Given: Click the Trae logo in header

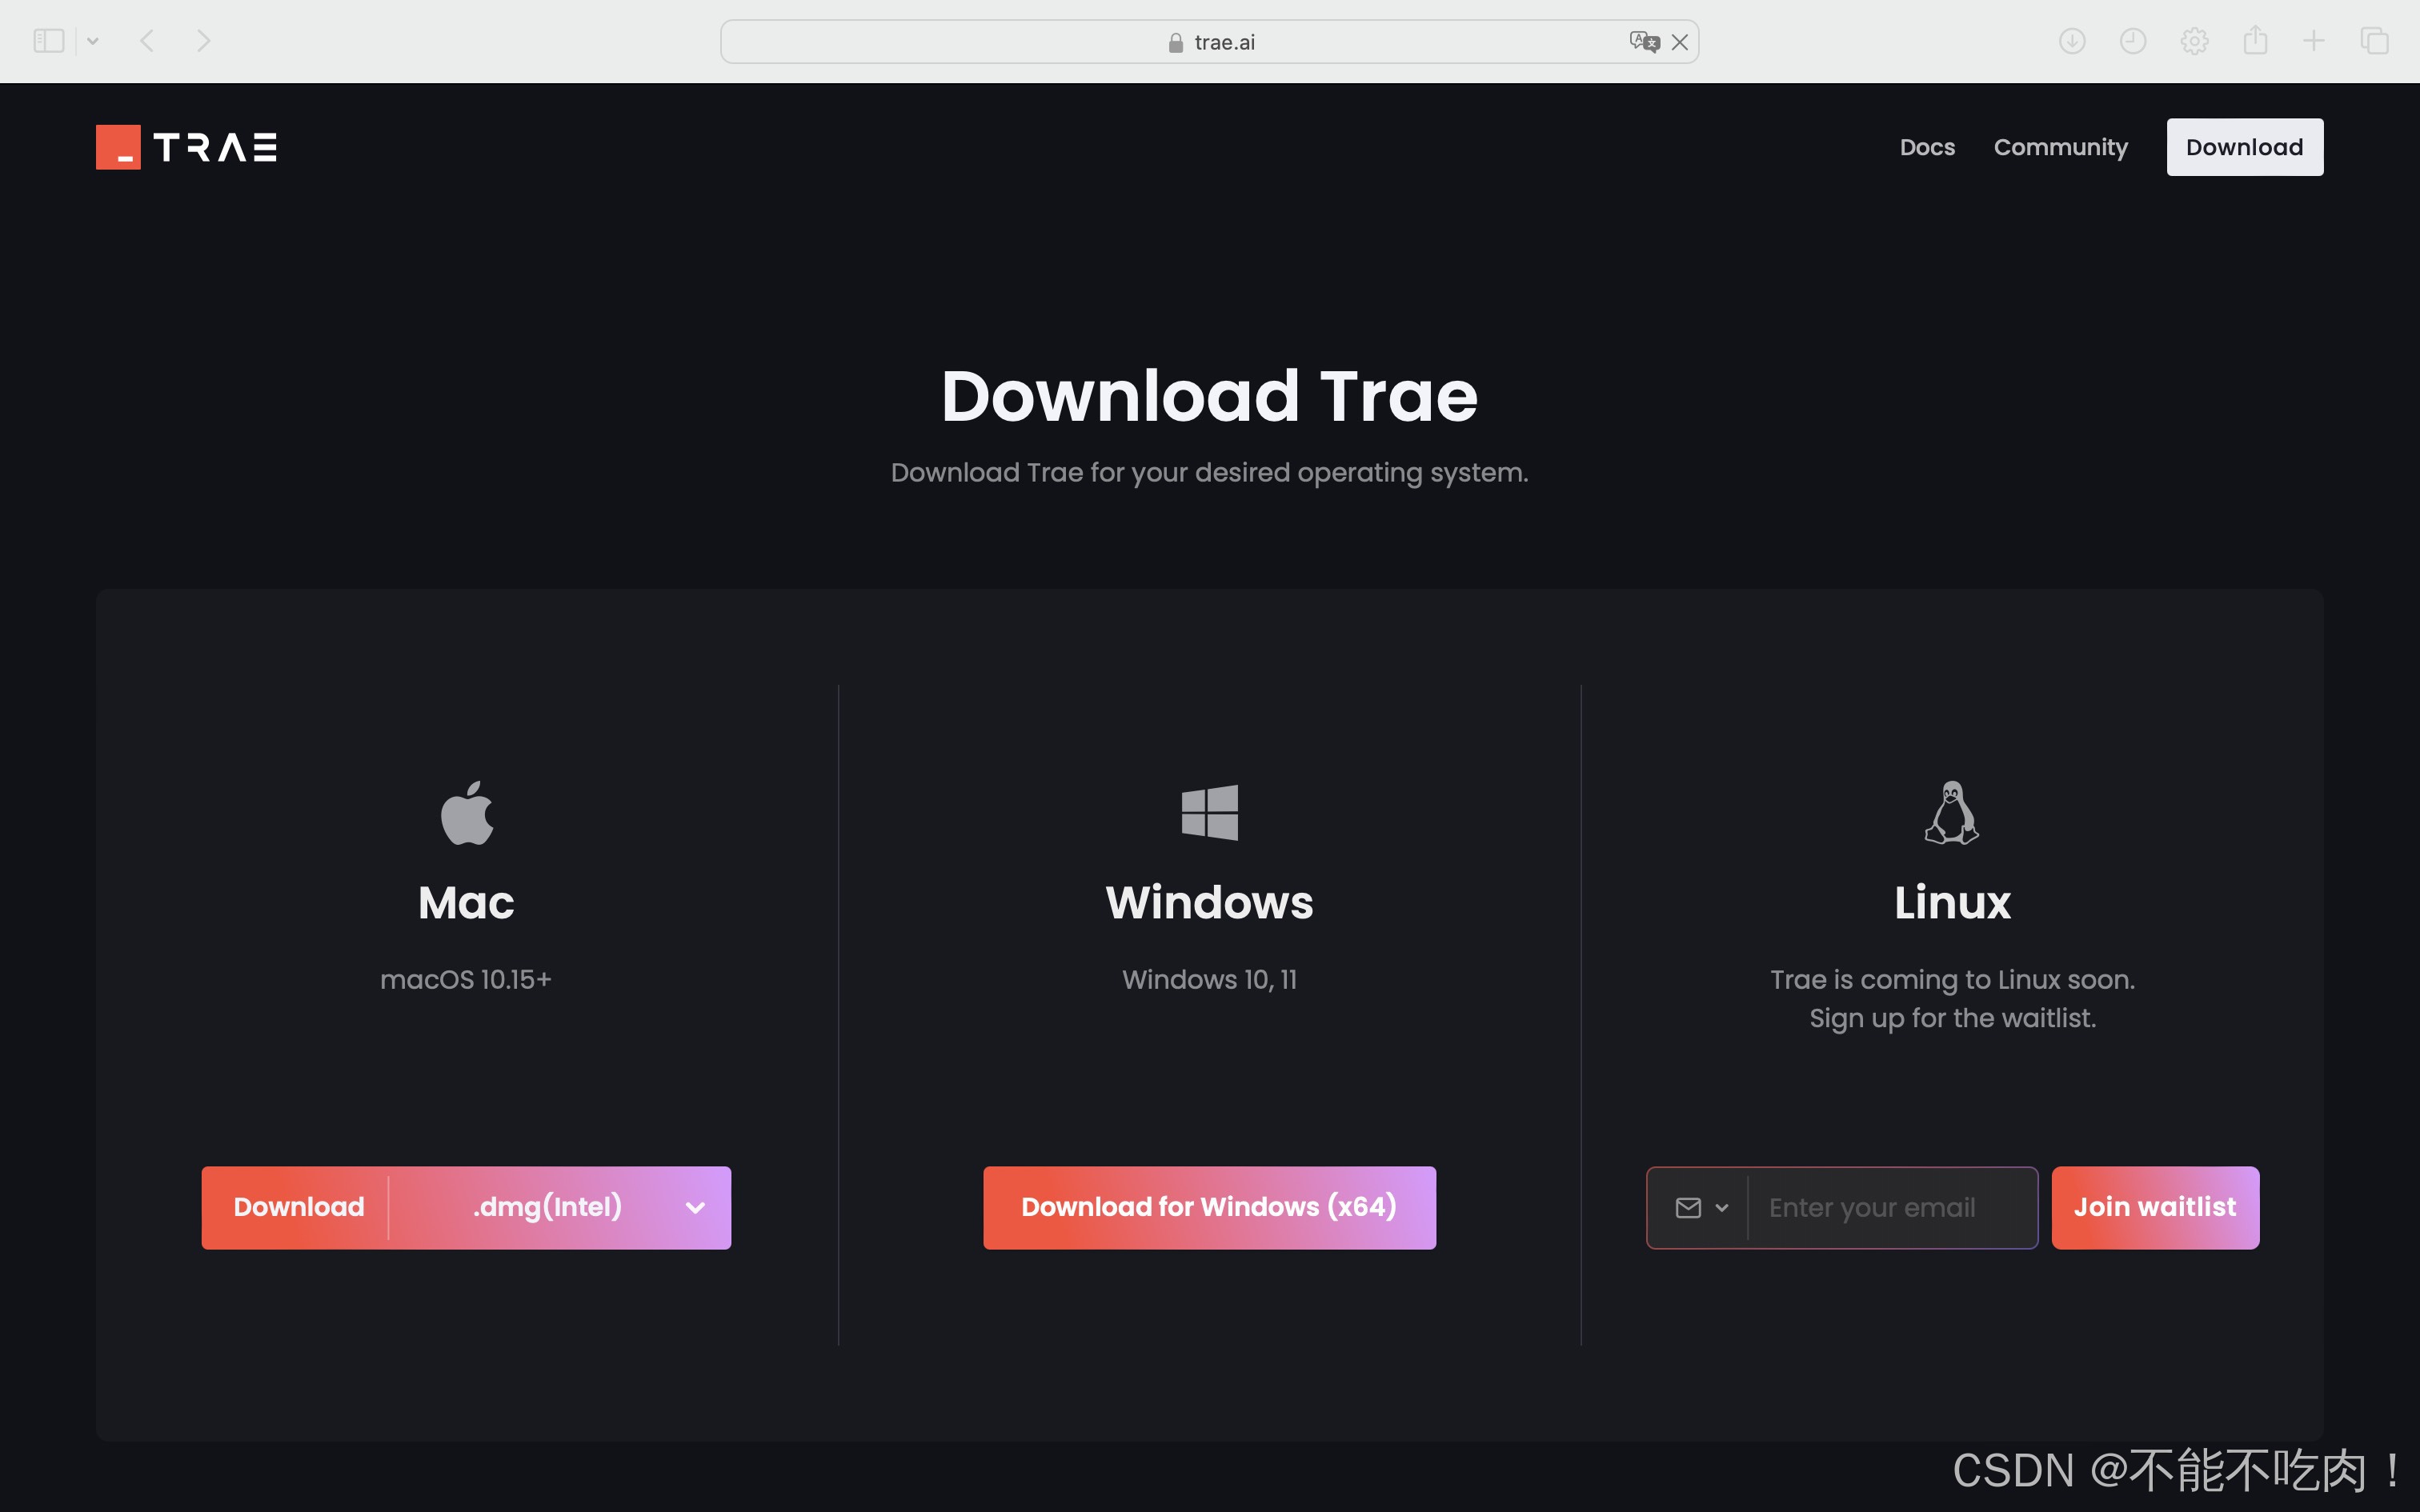Looking at the screenshot, I should coord(186,147).
